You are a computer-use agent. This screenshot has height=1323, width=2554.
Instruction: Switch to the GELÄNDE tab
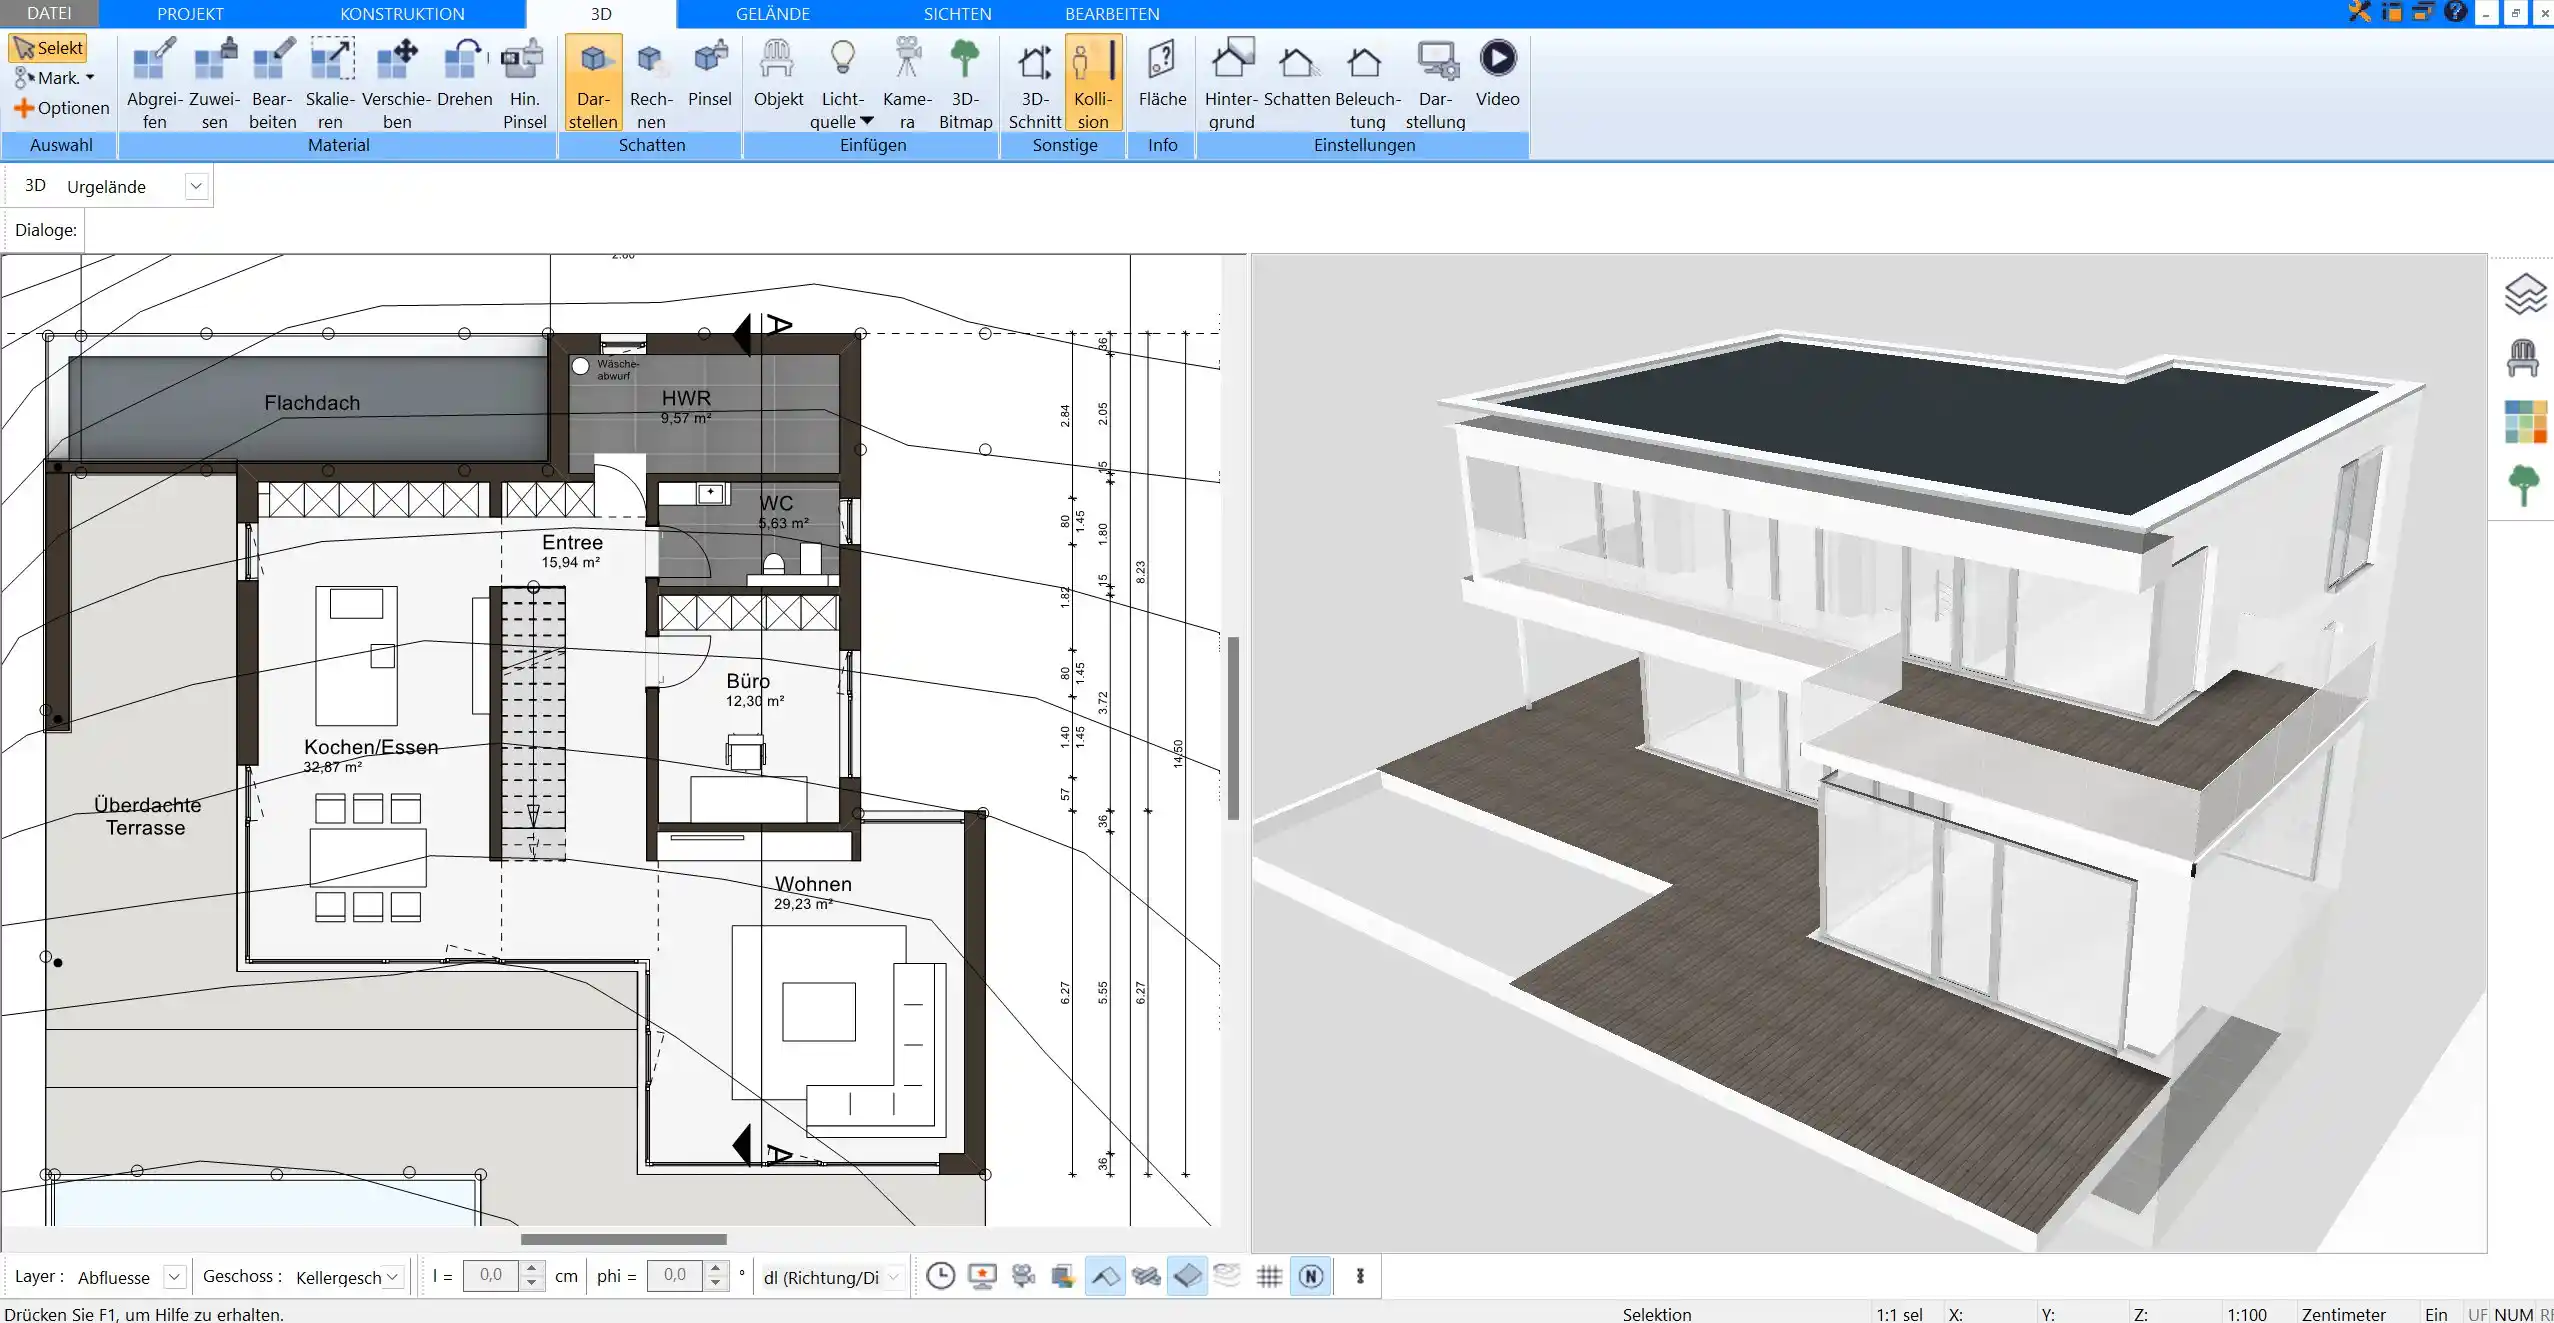pos(773,13)
